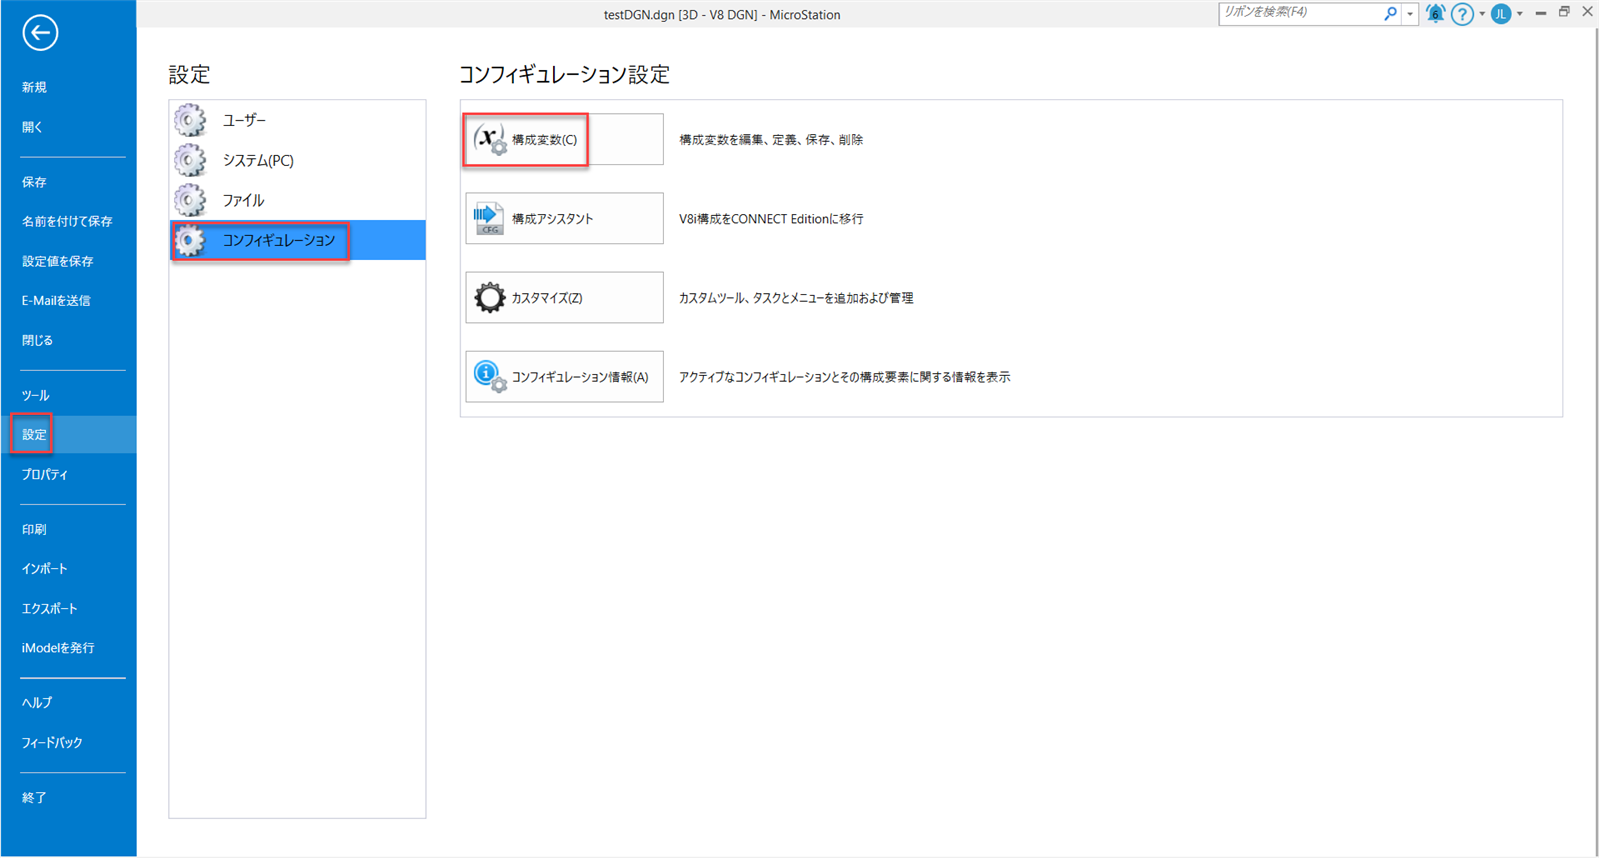Viewport: 1599px width, 858px height.
Task: Click the コンフィギュレーション情報 info icon
Action: 489,376
